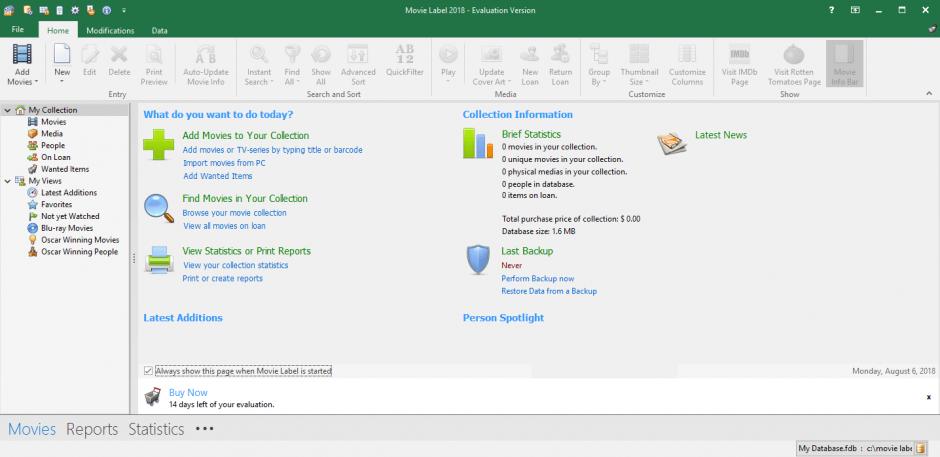Select Wanted Items in the tree
940x457 pixels.
coord(65,169)
